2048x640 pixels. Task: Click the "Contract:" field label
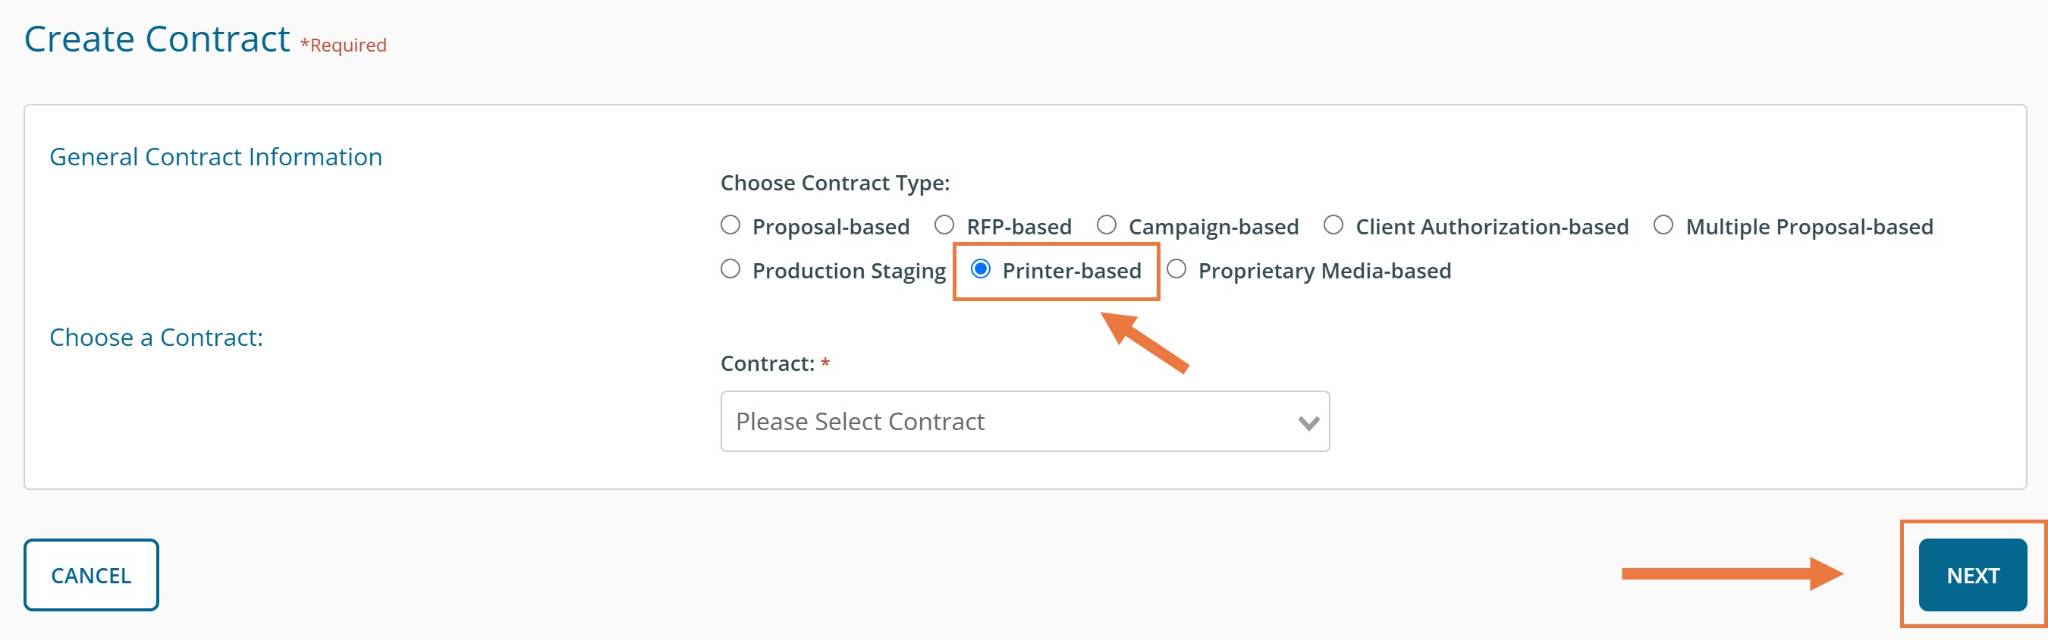click(x=767, y=364)
